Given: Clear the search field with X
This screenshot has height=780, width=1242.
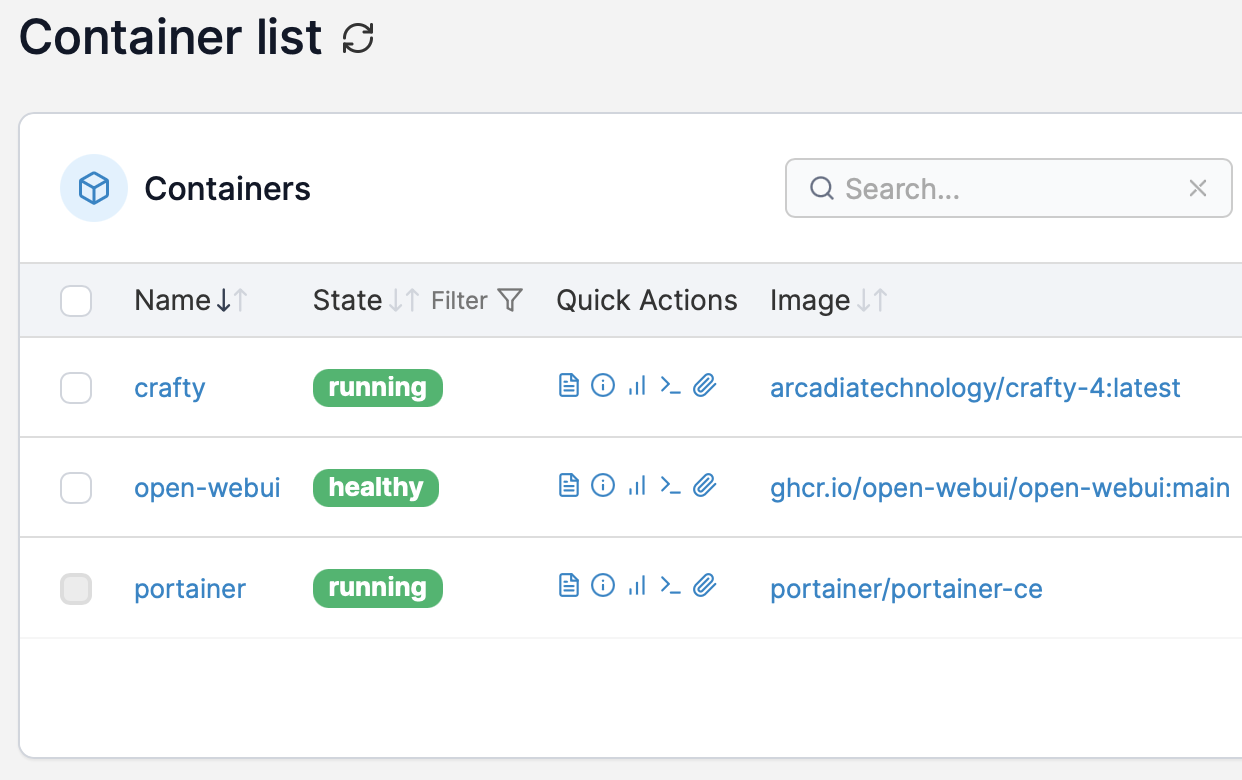Looking at the screenshot, I should (x=1197, y=188).
